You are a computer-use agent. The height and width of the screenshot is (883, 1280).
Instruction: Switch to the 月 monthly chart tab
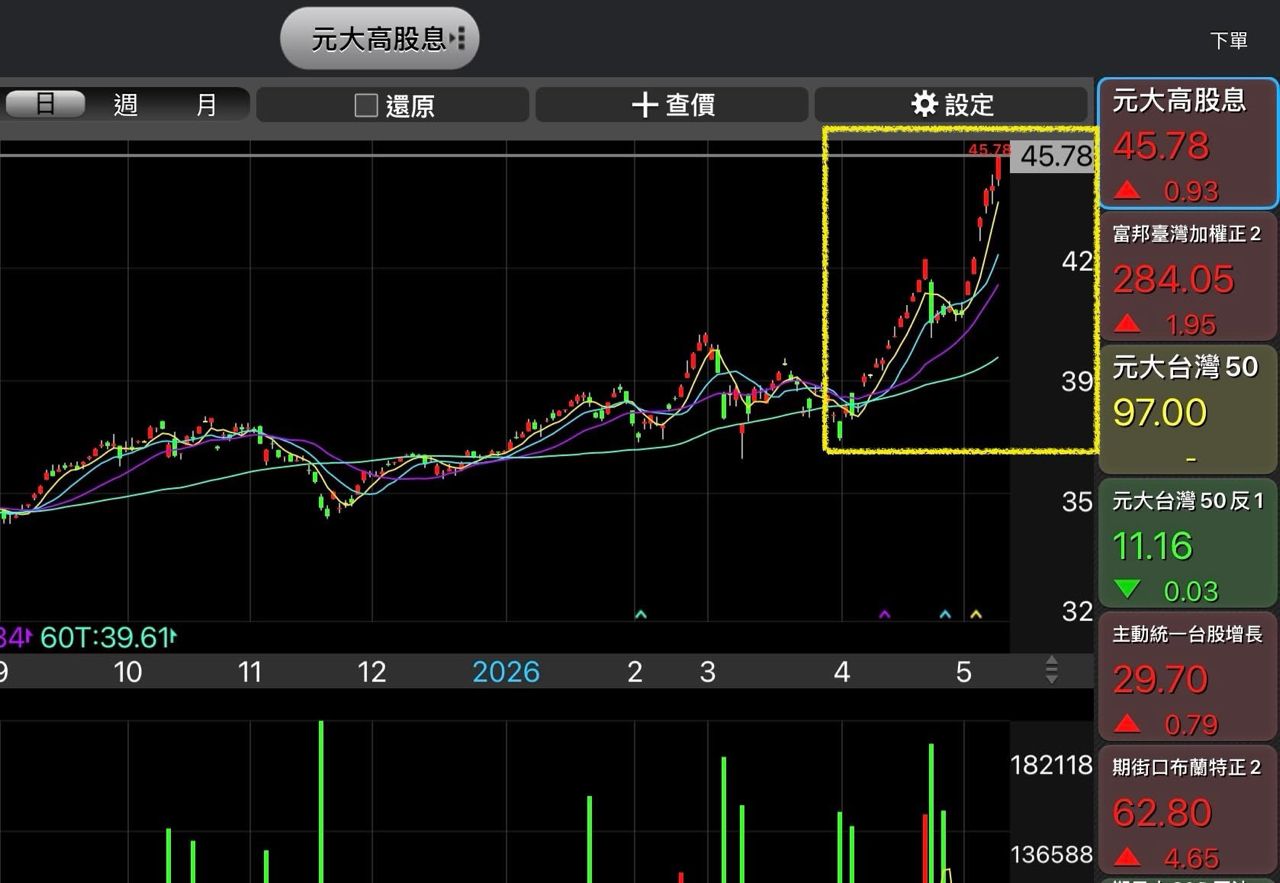(x=207, y=104)
